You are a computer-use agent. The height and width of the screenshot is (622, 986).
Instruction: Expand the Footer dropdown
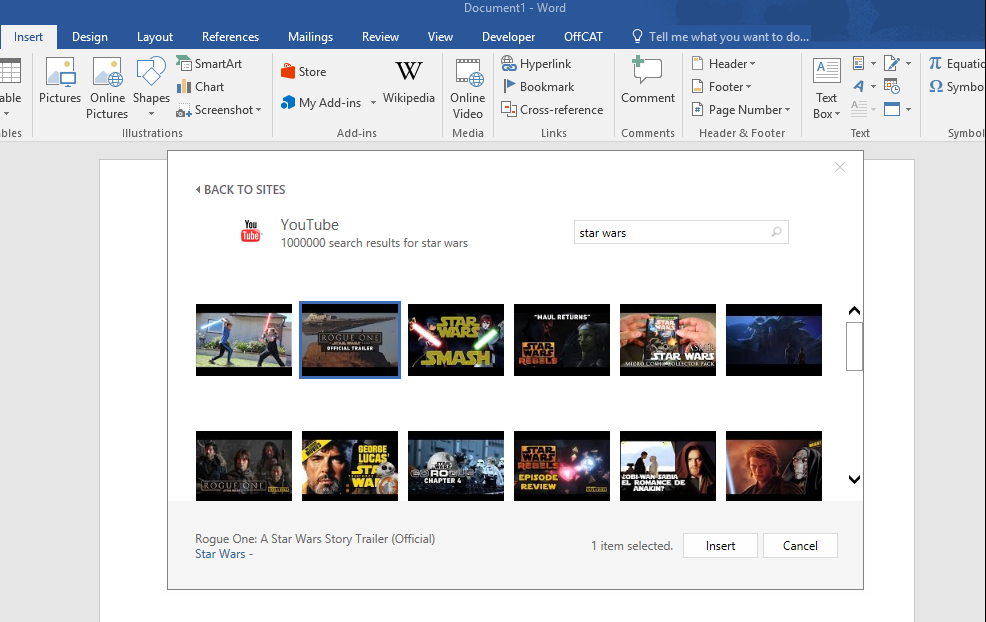721,87
